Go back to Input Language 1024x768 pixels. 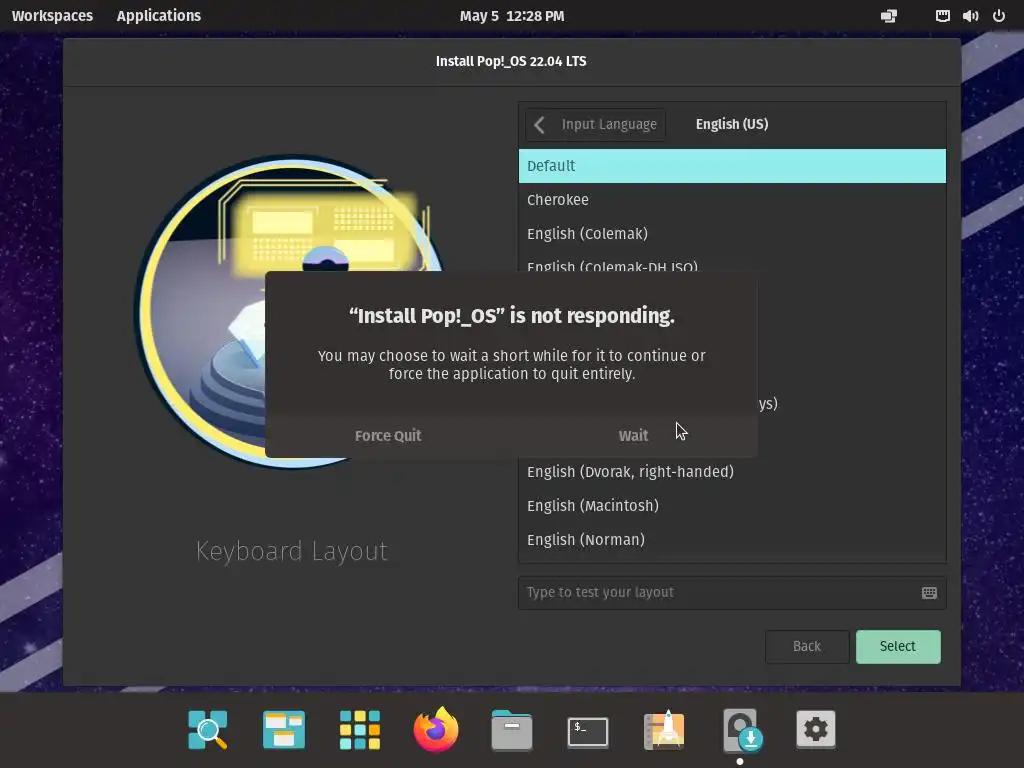(x=596, y=125)
